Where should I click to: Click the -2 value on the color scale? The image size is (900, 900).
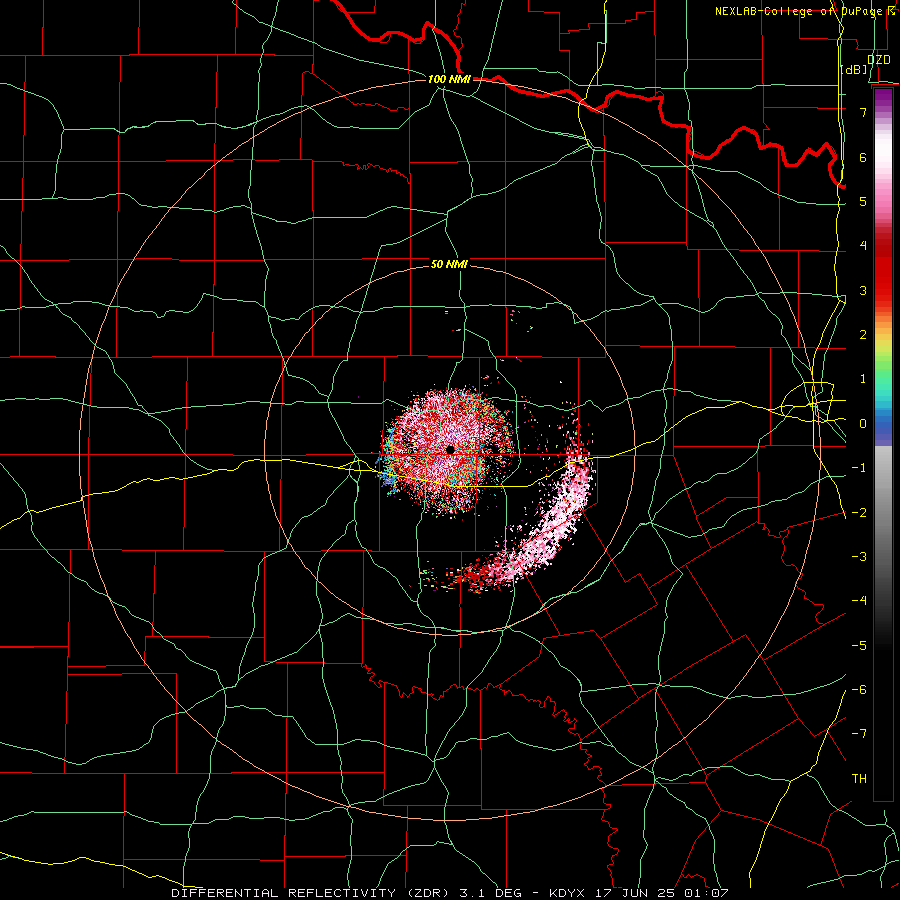[859, 513]
